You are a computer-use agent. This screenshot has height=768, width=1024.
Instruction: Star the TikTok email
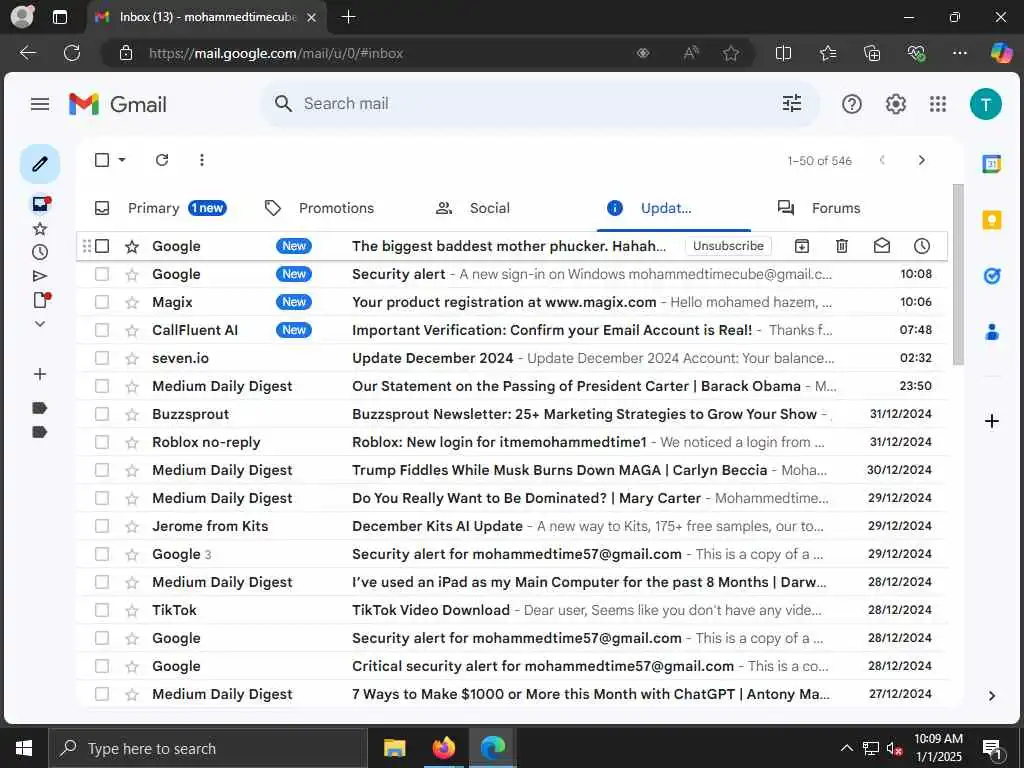[x=132, y=610]
